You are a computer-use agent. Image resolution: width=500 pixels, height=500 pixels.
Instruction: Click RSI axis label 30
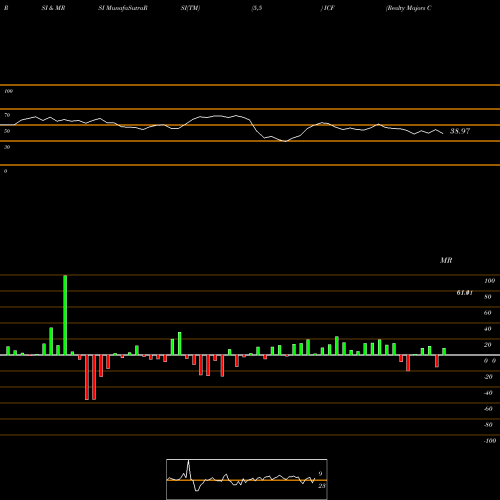pyautogui.click(x=7, y=147)
